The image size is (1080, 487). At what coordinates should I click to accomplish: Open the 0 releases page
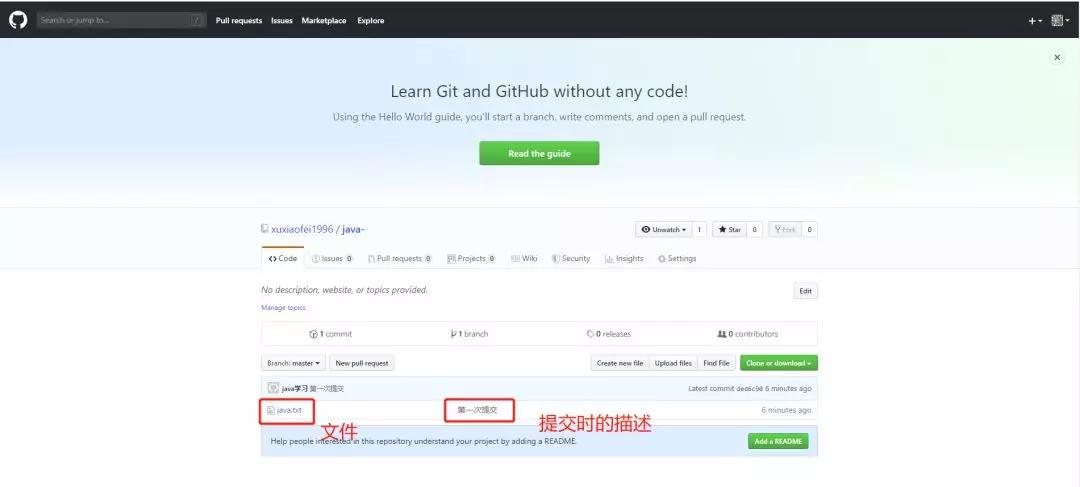[x=609, y=334]
